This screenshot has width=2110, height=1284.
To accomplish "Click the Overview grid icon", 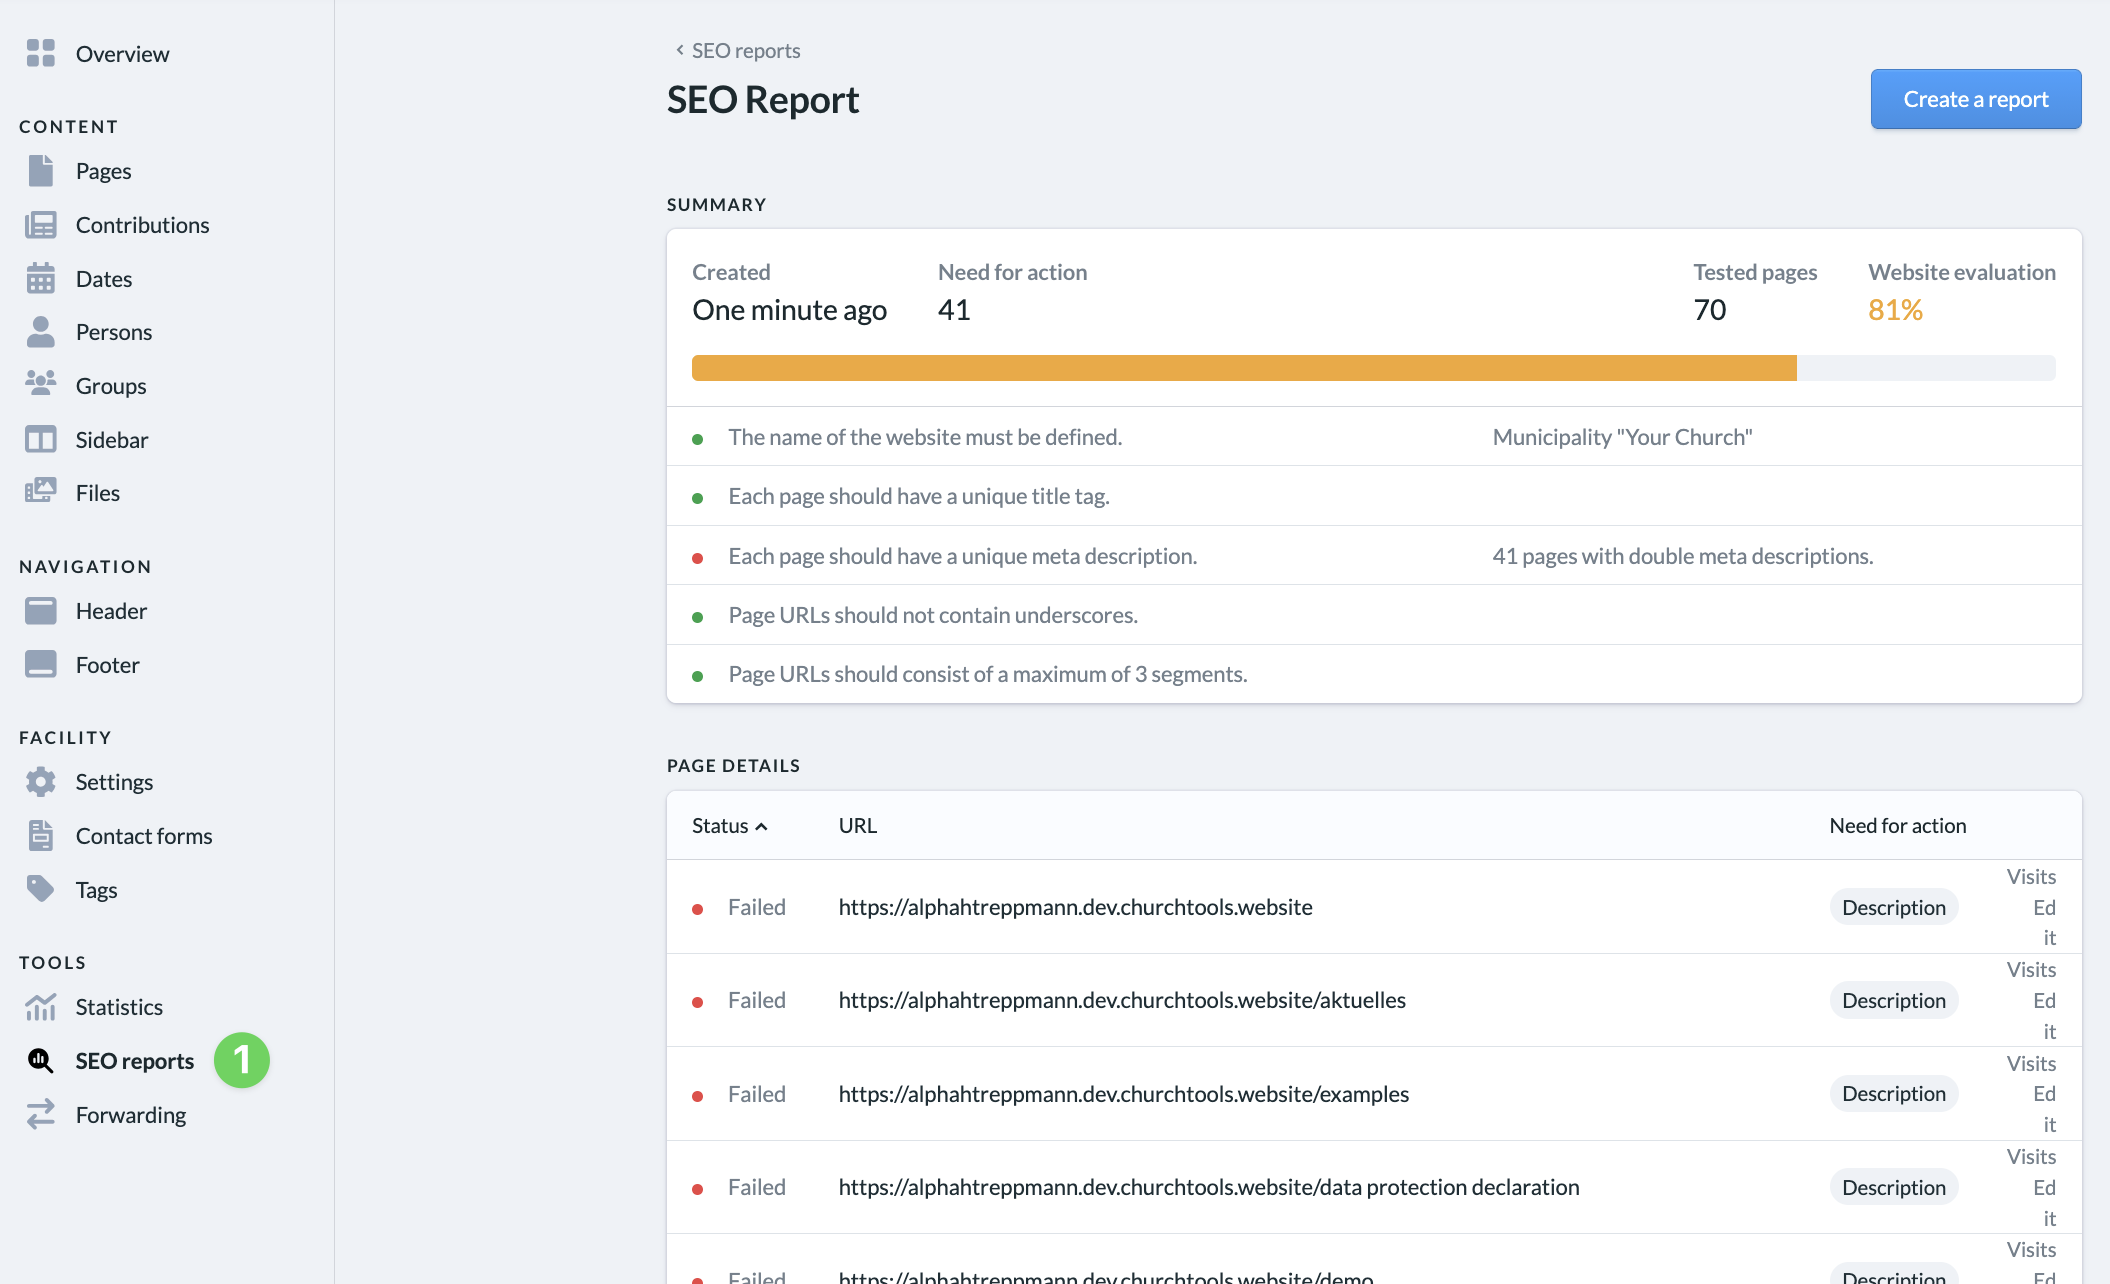I will 41,53.
